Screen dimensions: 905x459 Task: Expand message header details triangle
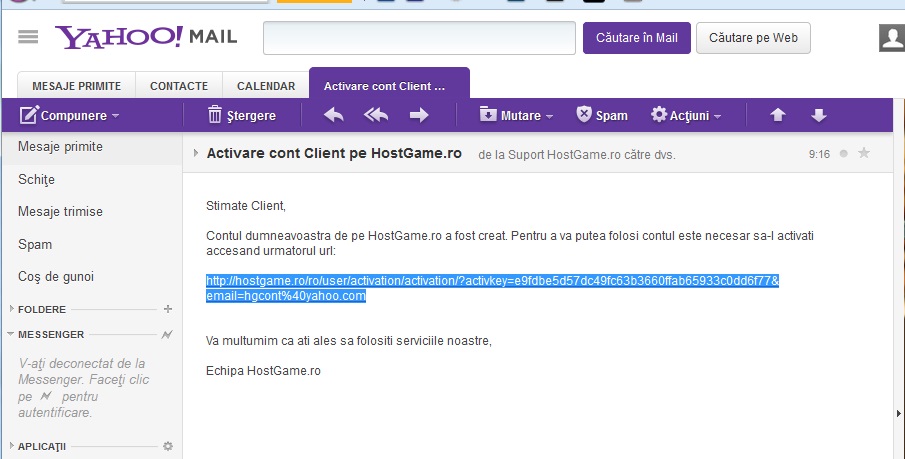[x=196, y=153]
